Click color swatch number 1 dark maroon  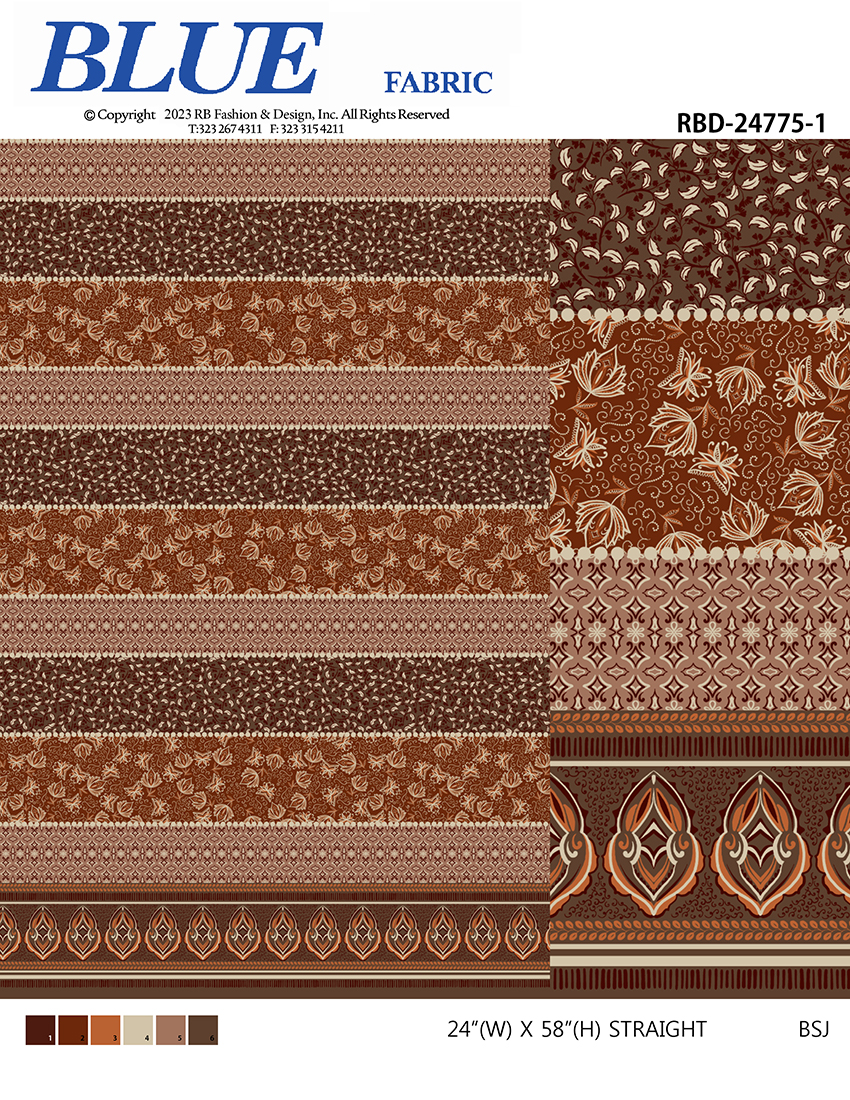[41, 1030]
